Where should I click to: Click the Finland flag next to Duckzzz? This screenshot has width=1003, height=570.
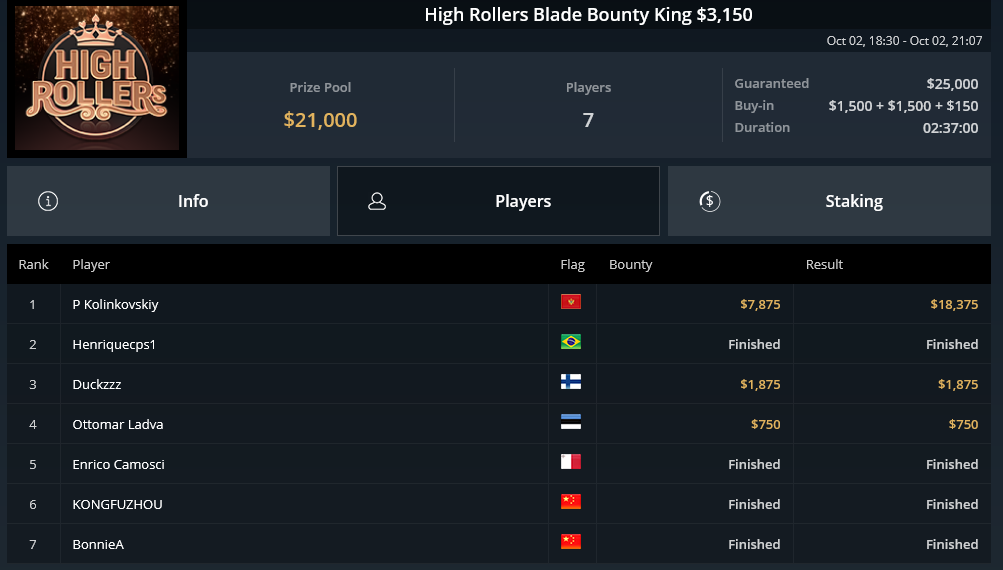571,381
